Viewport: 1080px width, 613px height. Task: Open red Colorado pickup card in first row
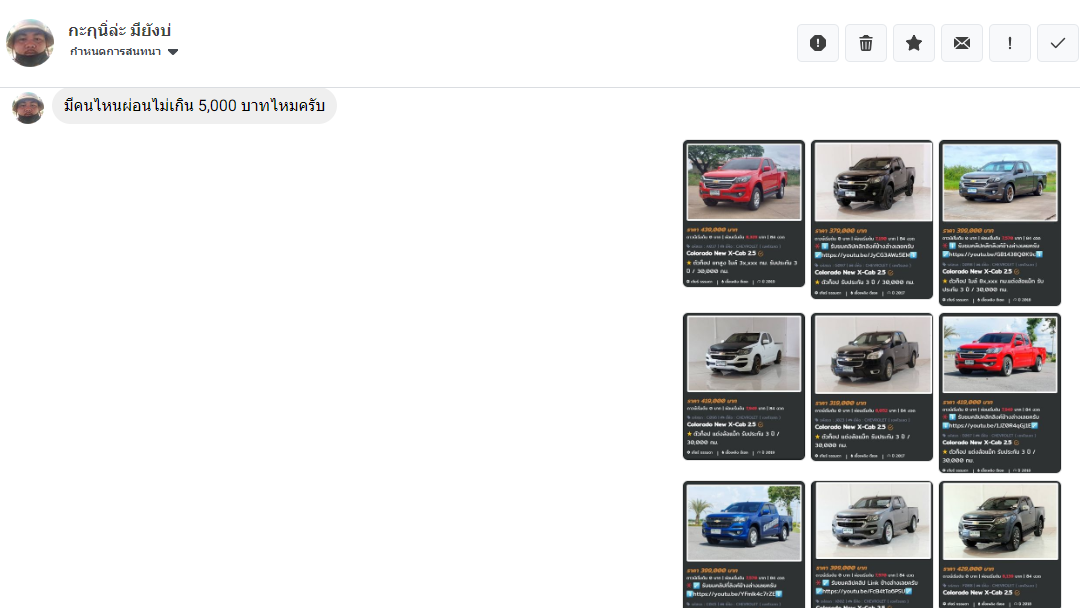tap(744, 214)
